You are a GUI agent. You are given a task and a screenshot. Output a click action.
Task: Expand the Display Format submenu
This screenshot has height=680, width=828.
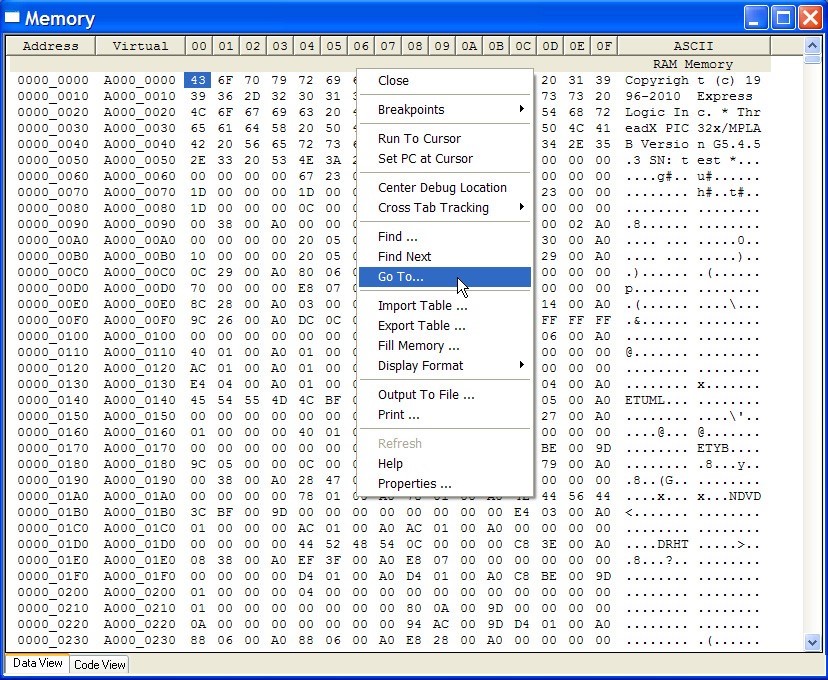[418, 365]
